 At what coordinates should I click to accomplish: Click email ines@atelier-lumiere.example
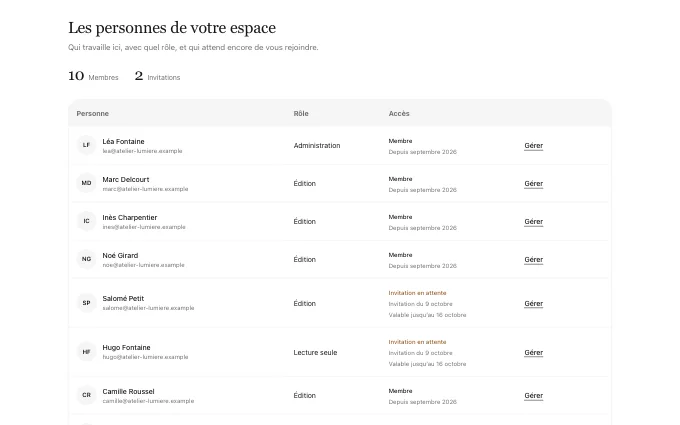(144, 227)
